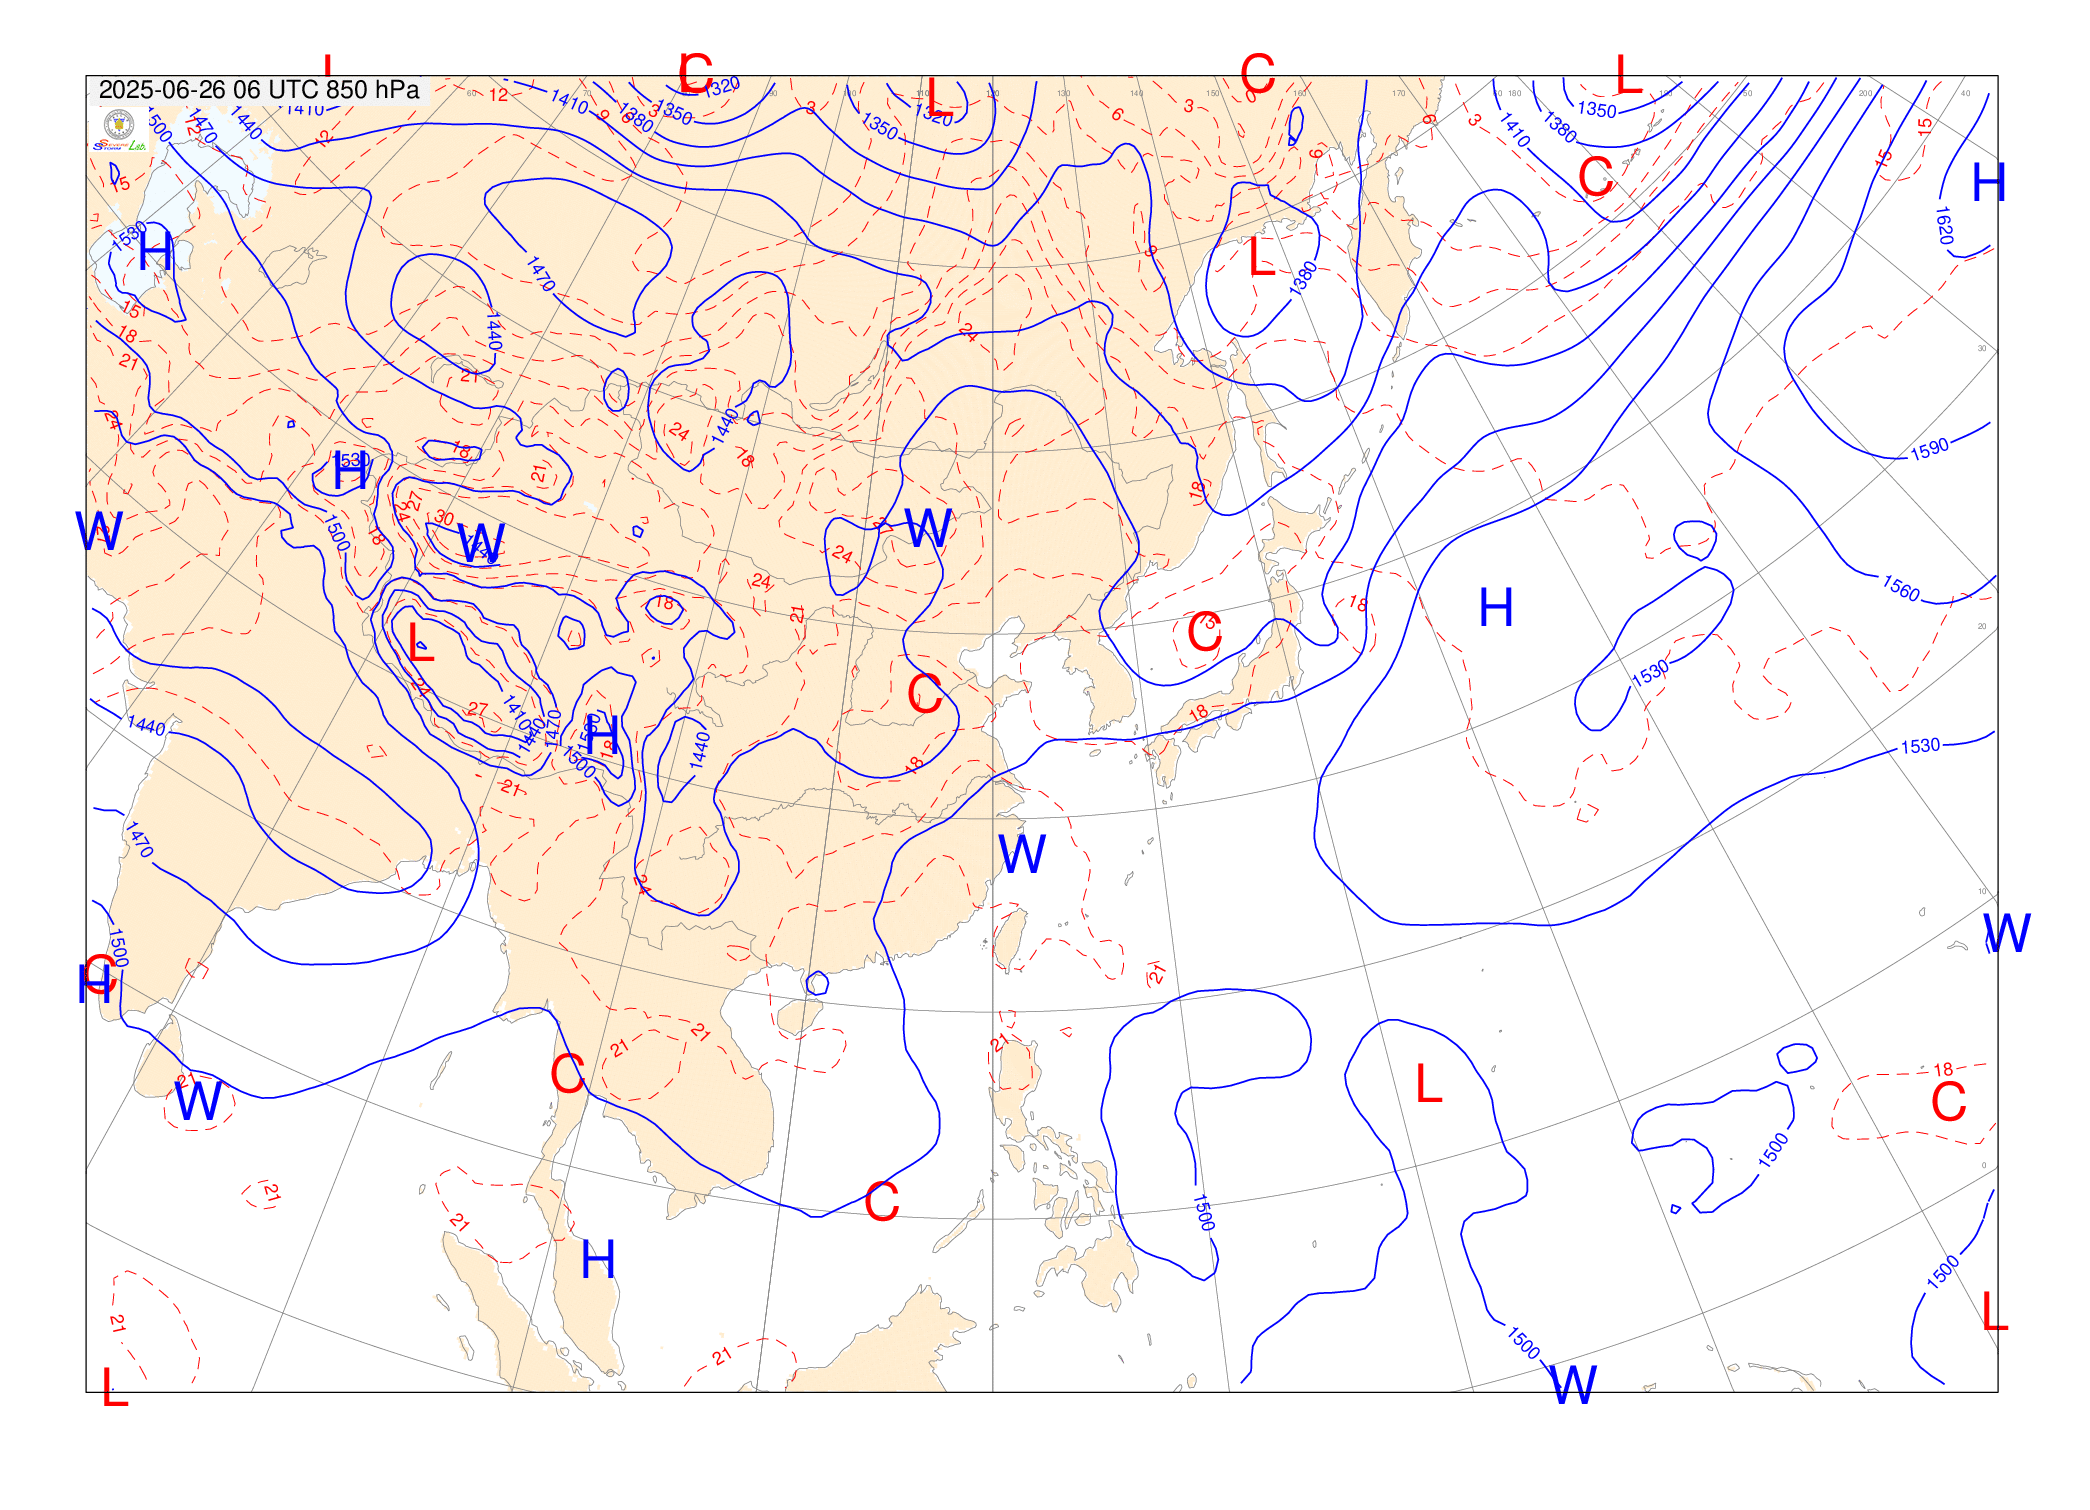Select the blue H over the Pacific east of Japan

tap(1495, 607)
